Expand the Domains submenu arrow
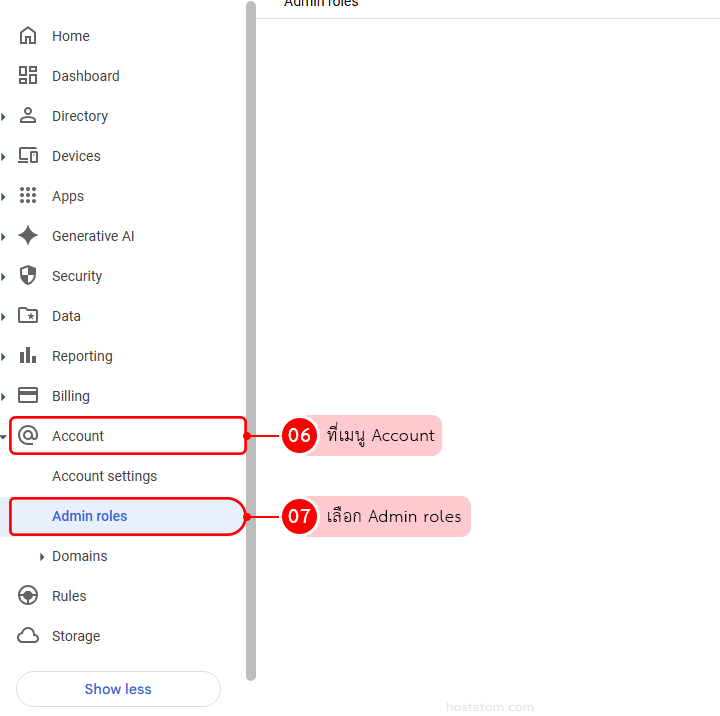720x716 pixels. point(41,557)
